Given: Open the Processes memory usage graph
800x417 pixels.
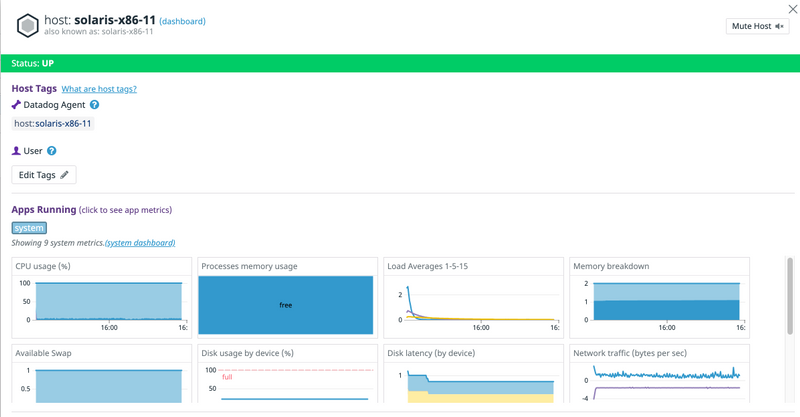Looking at the screenshot, I should point(287,298).
